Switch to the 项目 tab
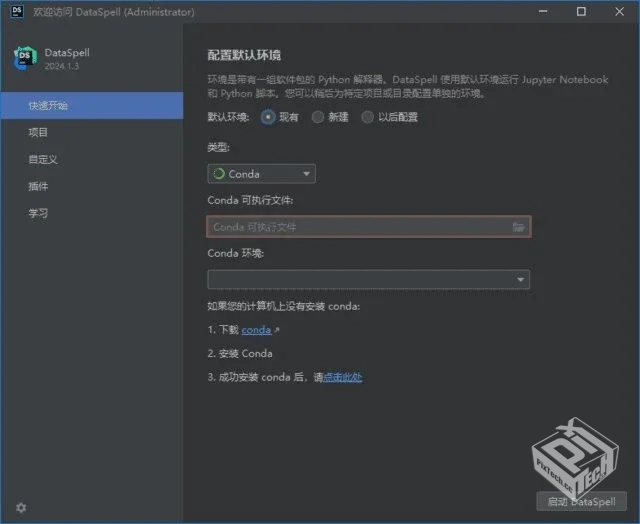Screen dimensions: 640x524 click(x=92, y=132)
